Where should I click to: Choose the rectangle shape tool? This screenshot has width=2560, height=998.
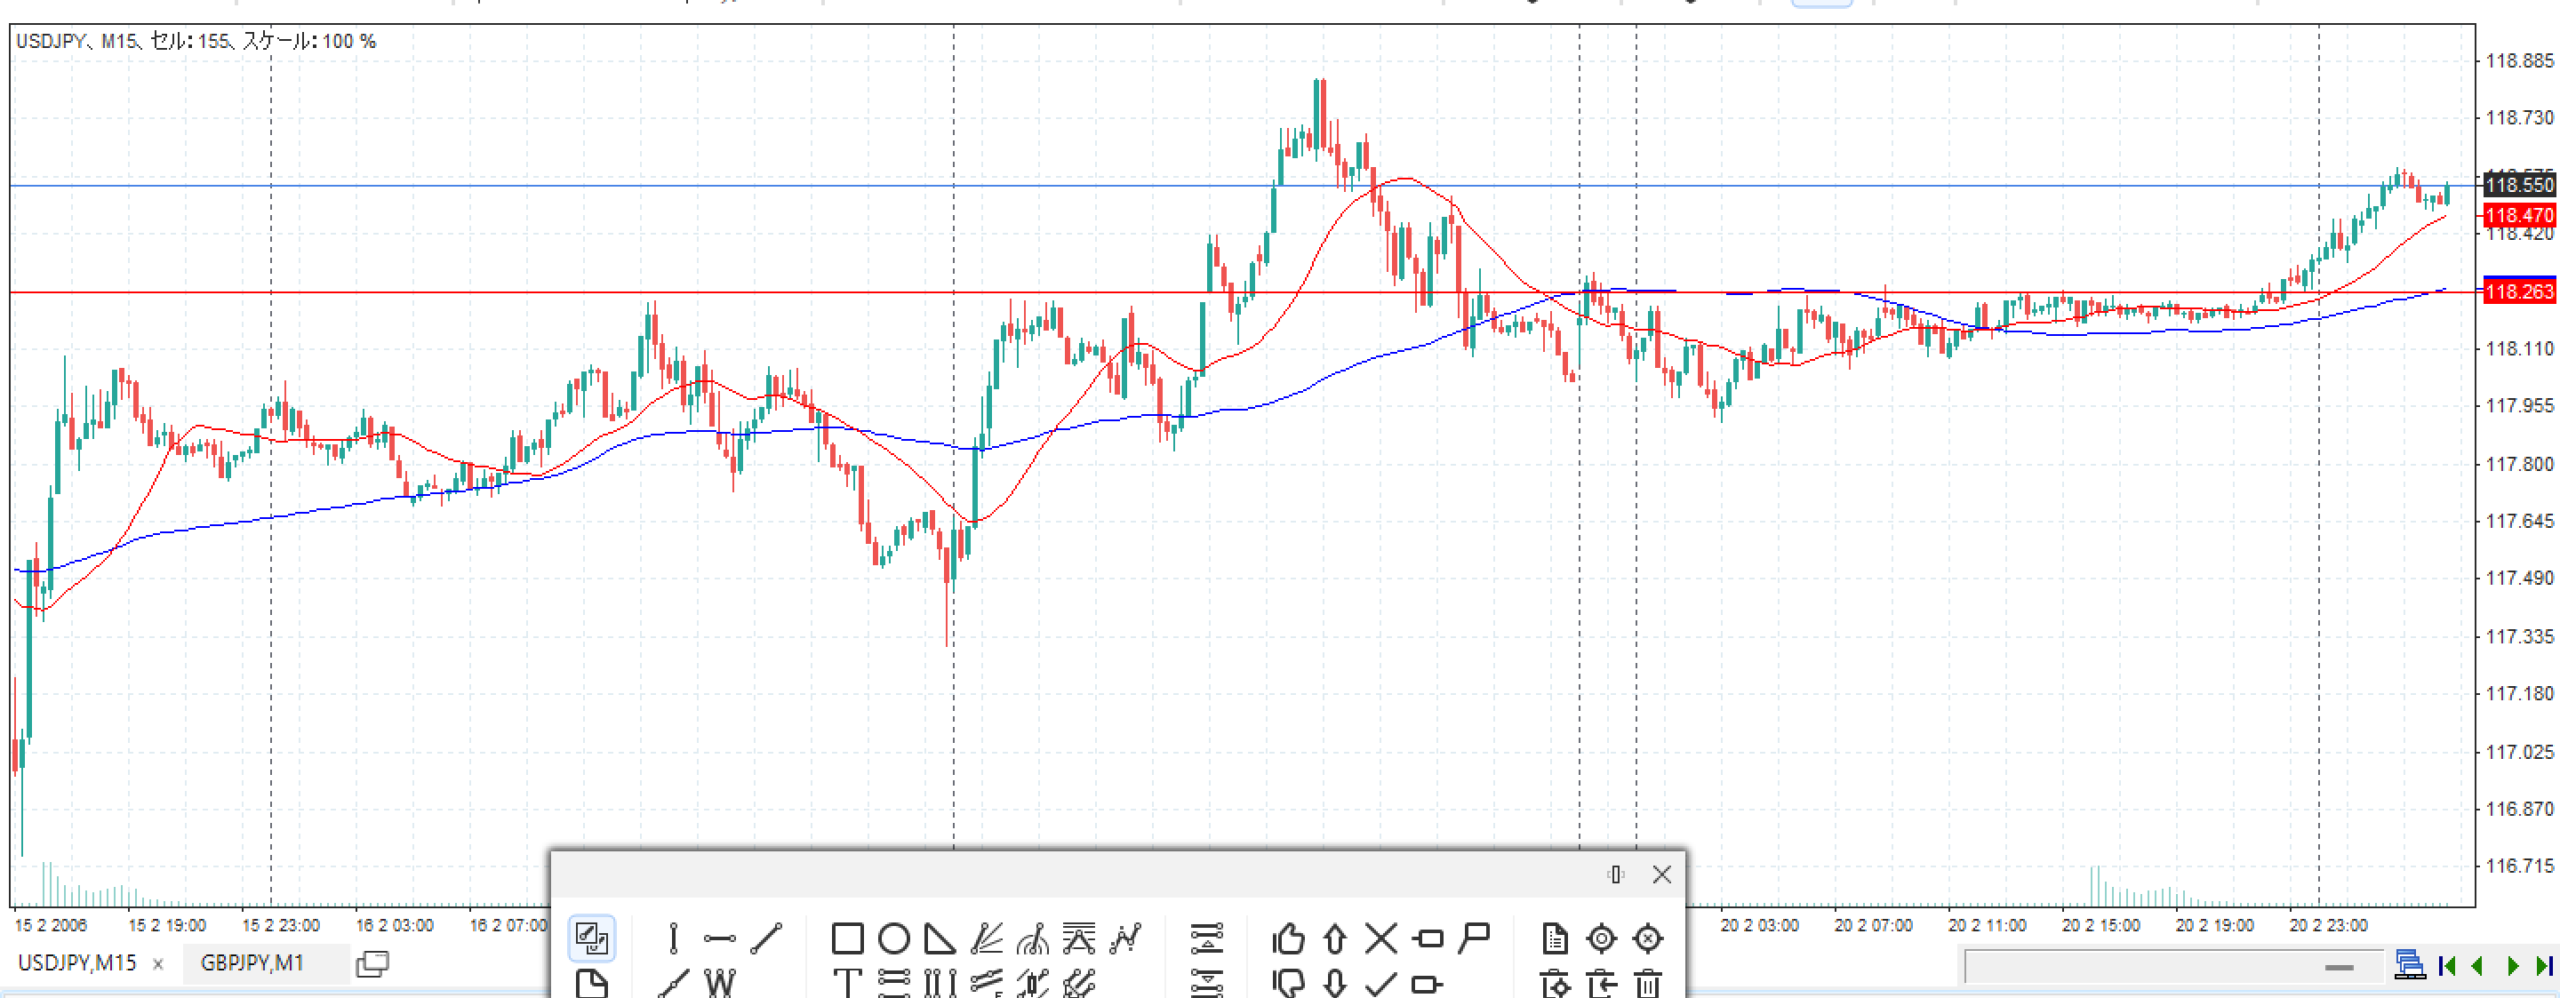click(847, 938)
